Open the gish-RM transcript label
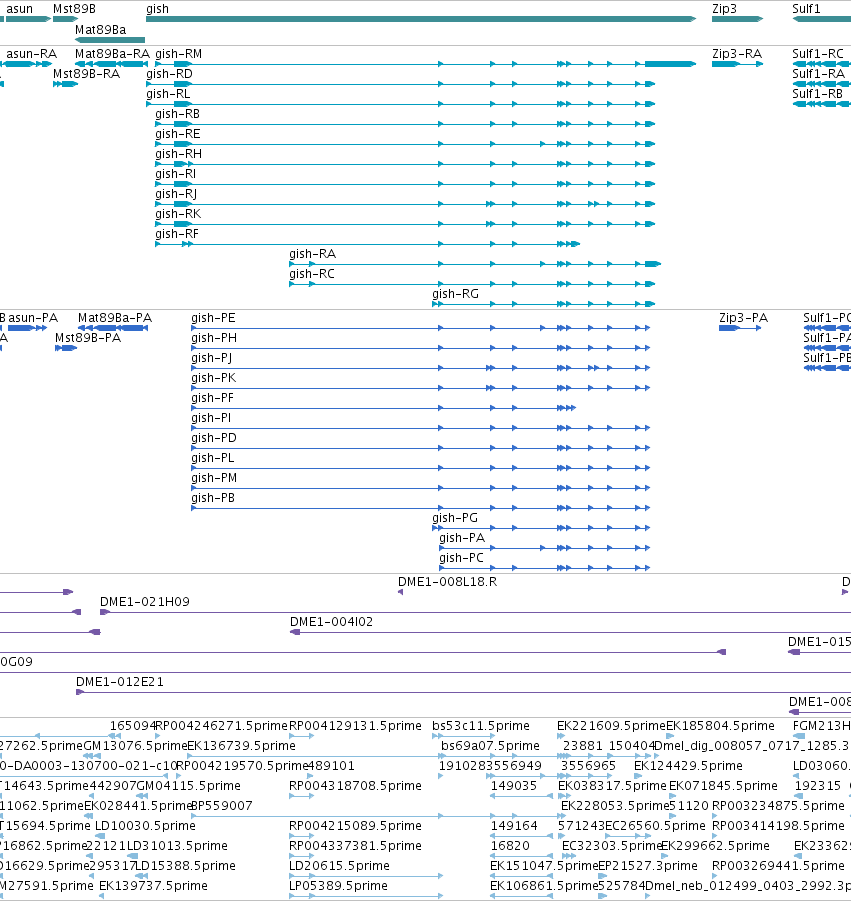Screen dimensions: 851x901 tap(179, 54)
